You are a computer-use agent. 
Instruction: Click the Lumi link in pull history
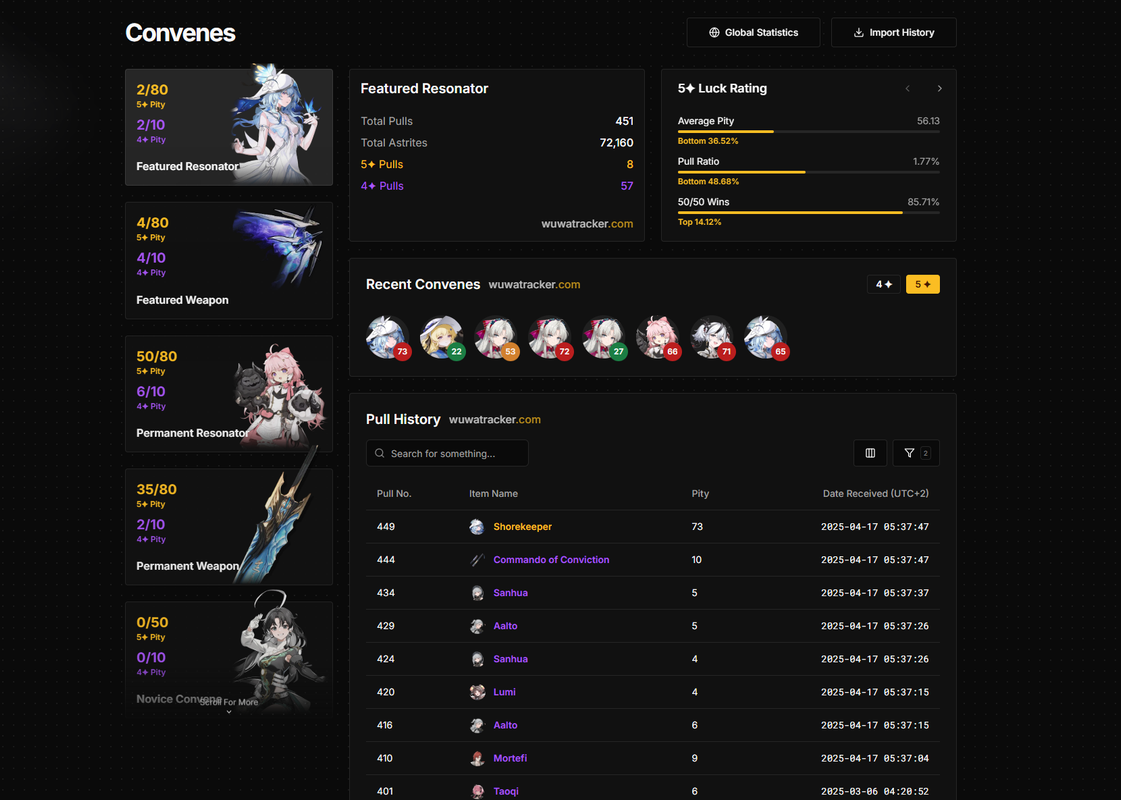[504, 692]
